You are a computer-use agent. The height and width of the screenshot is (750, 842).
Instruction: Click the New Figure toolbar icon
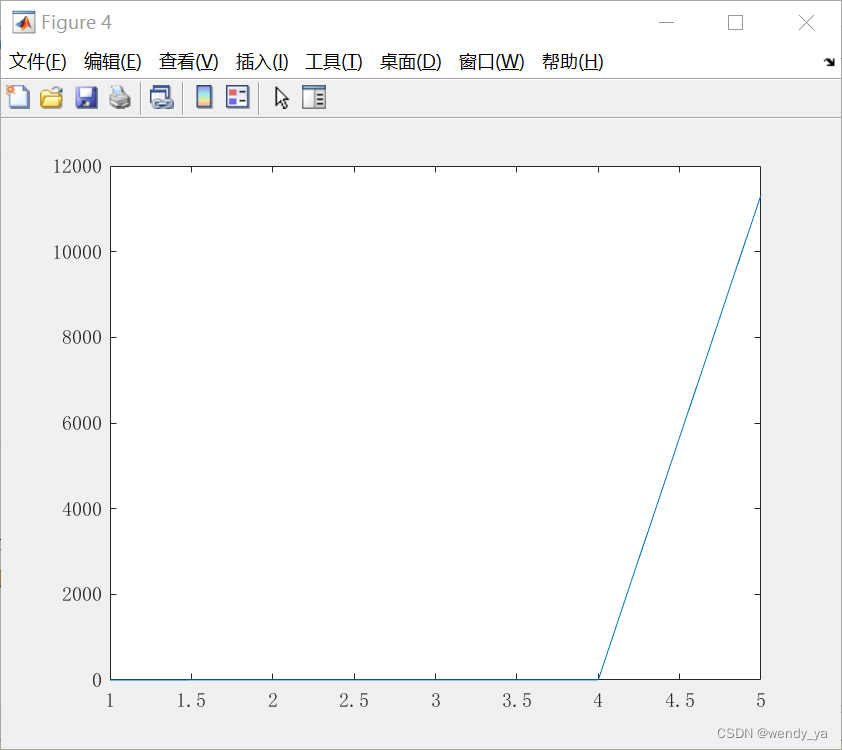[18, 98]
